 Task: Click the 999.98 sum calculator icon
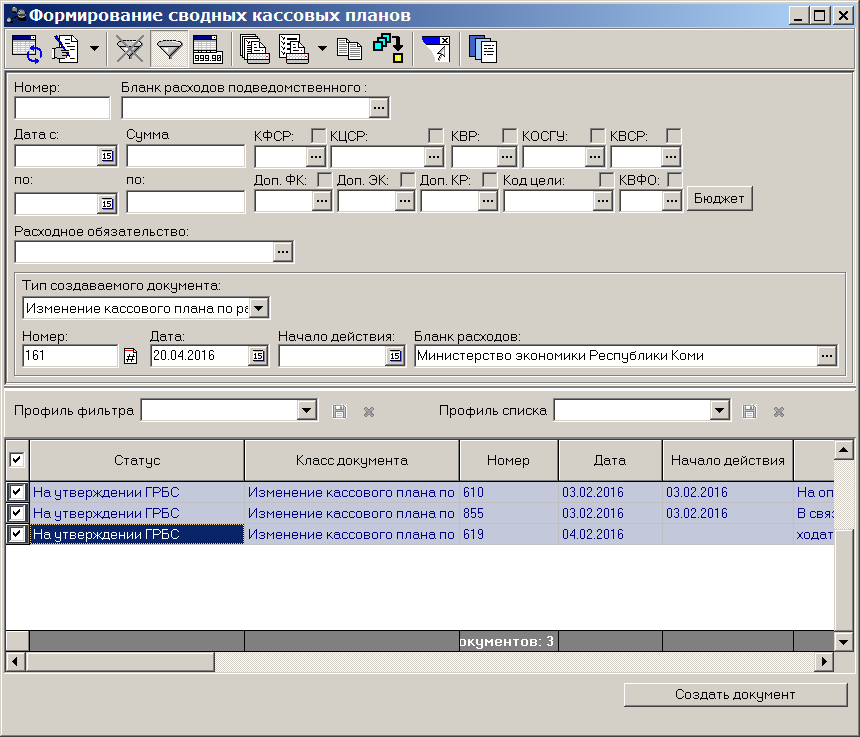[x=208, y=49]
